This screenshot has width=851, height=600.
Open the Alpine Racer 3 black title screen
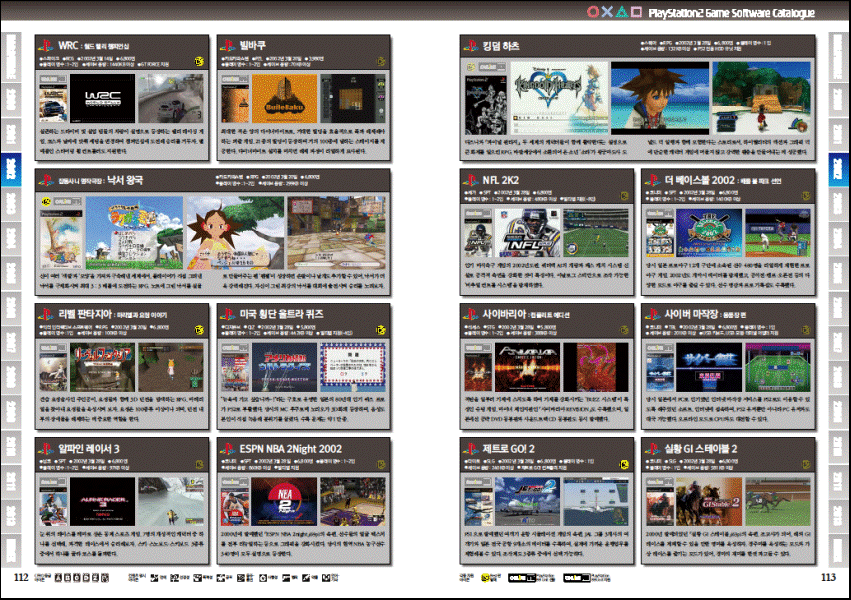coord(103,501)
